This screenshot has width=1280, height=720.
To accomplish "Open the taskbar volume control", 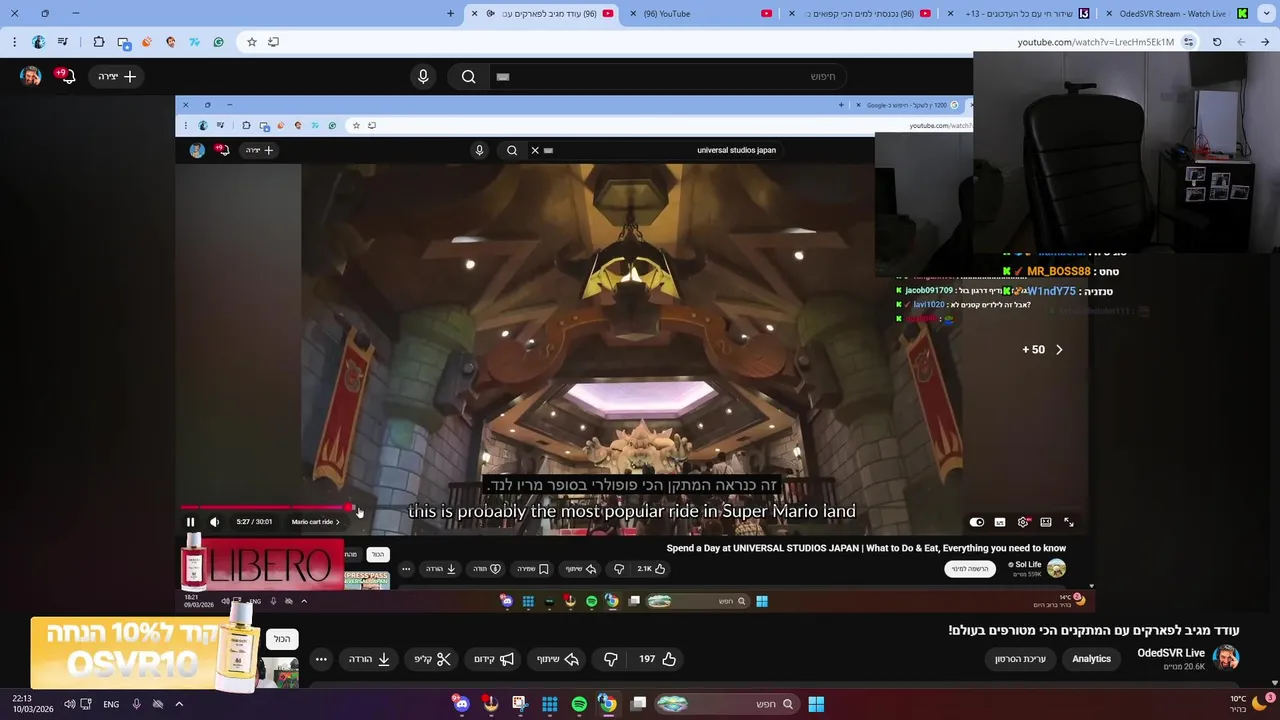I will pos(69,704).
